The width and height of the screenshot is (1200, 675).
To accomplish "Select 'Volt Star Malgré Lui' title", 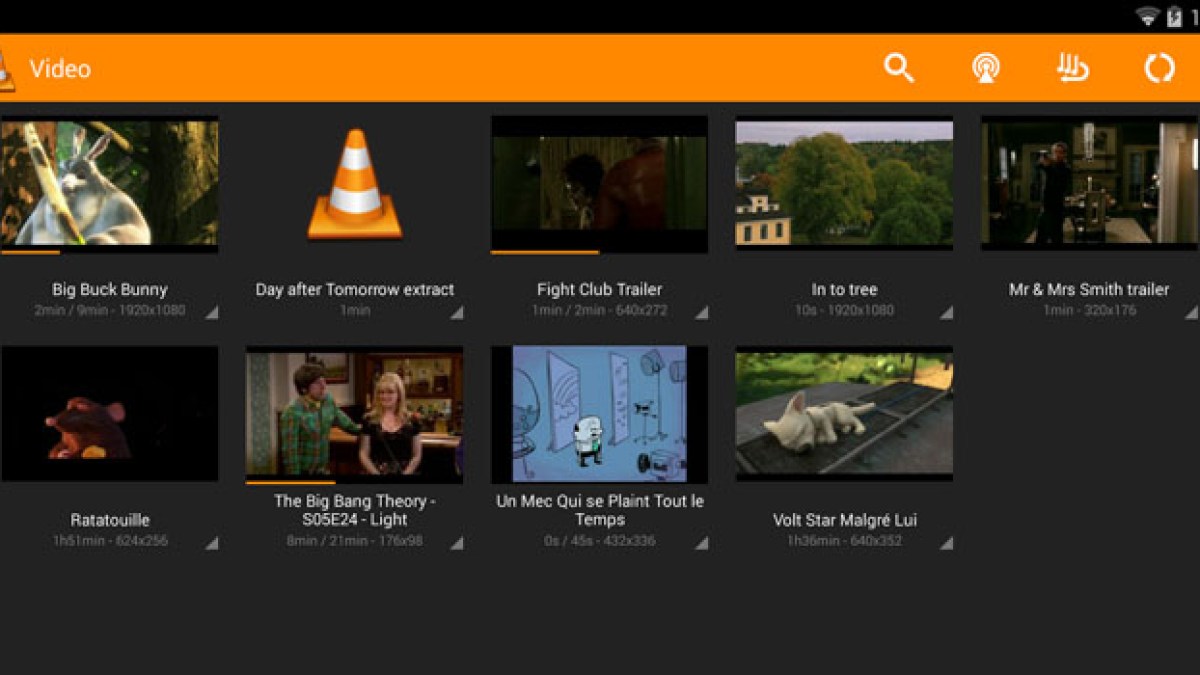I will pyautogui.click(x=845, y=520).
